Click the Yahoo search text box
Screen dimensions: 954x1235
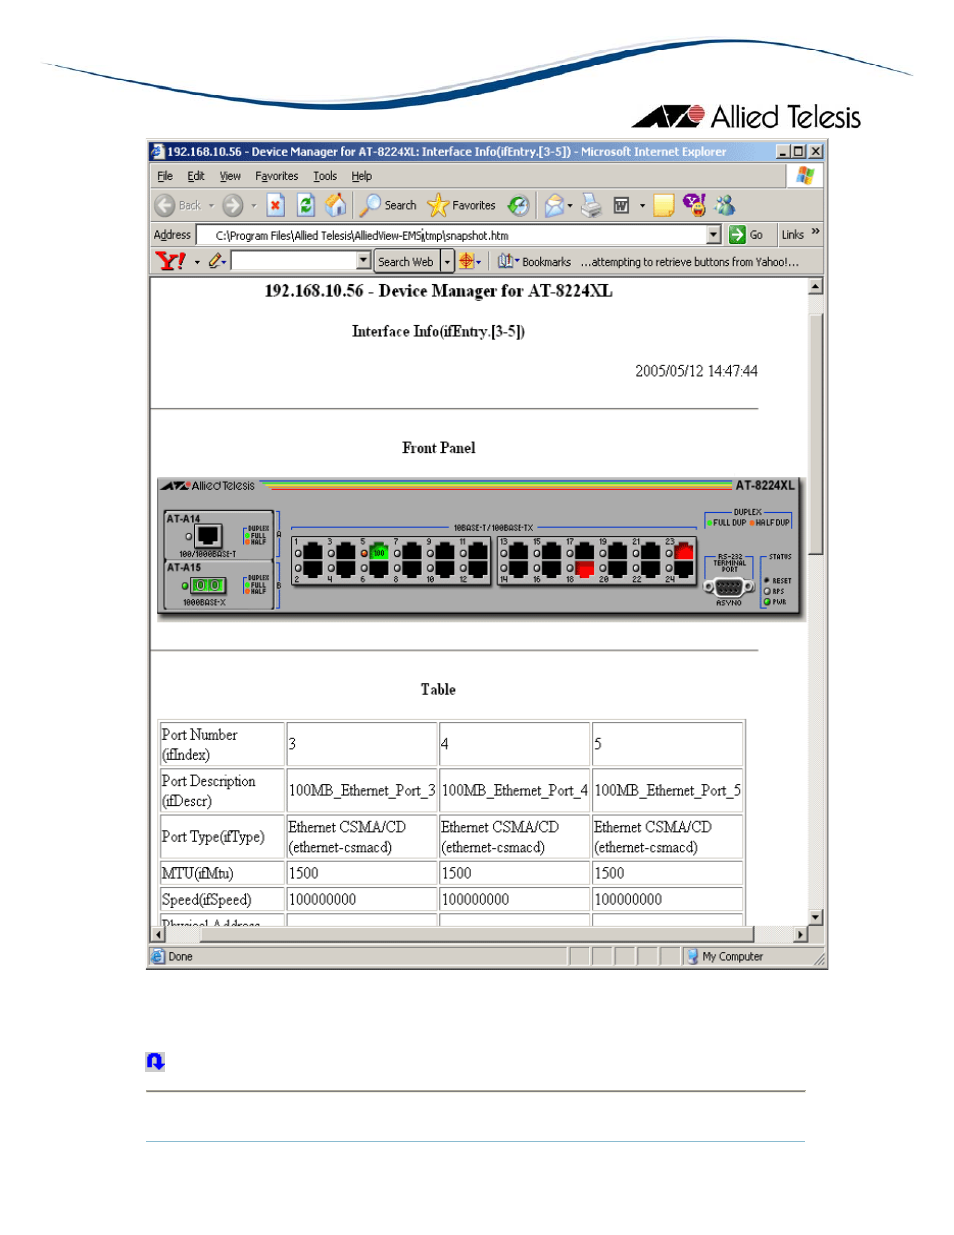(x=294, y=261)
